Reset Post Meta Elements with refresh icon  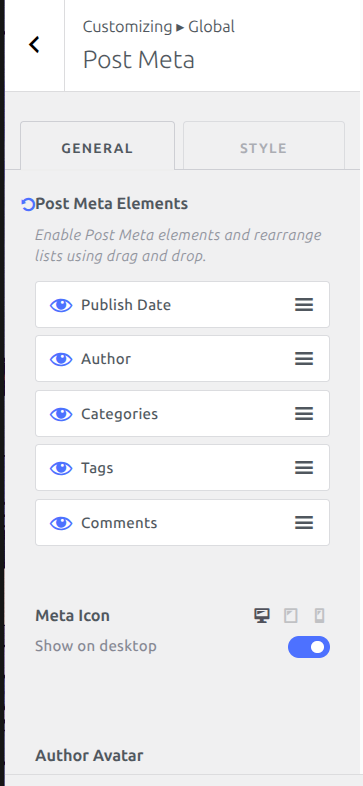coord(28,205)
